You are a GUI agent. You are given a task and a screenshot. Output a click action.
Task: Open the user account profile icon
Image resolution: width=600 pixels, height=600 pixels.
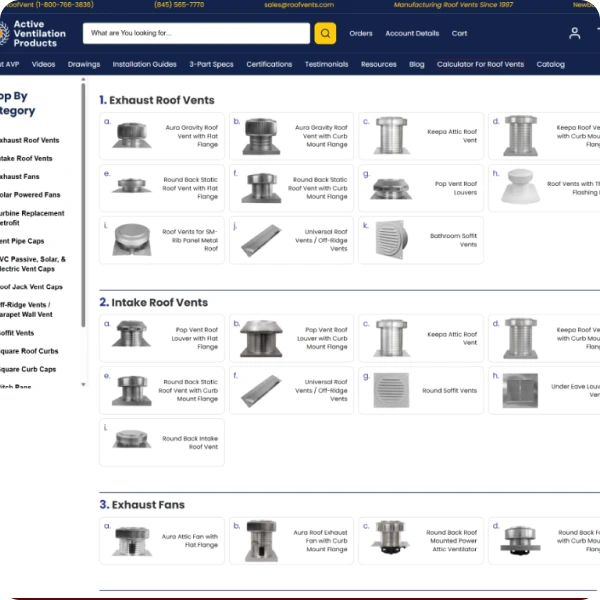574,33
